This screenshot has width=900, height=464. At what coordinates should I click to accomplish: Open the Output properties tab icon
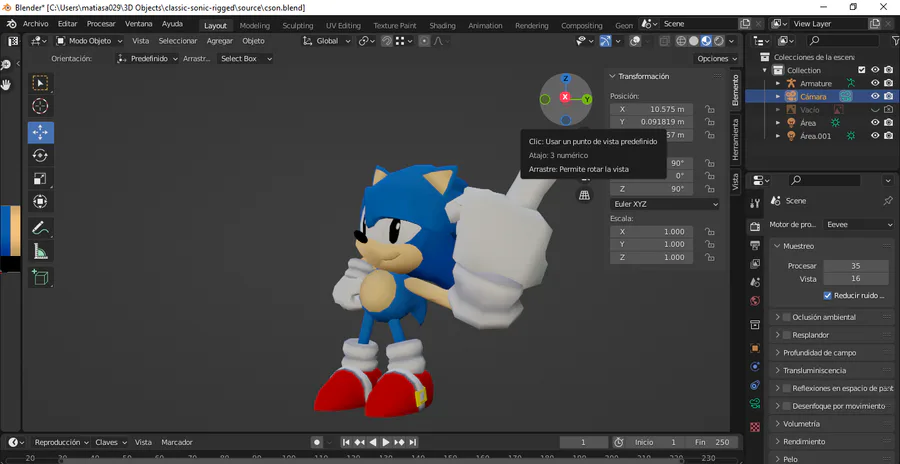coord(755,245)
